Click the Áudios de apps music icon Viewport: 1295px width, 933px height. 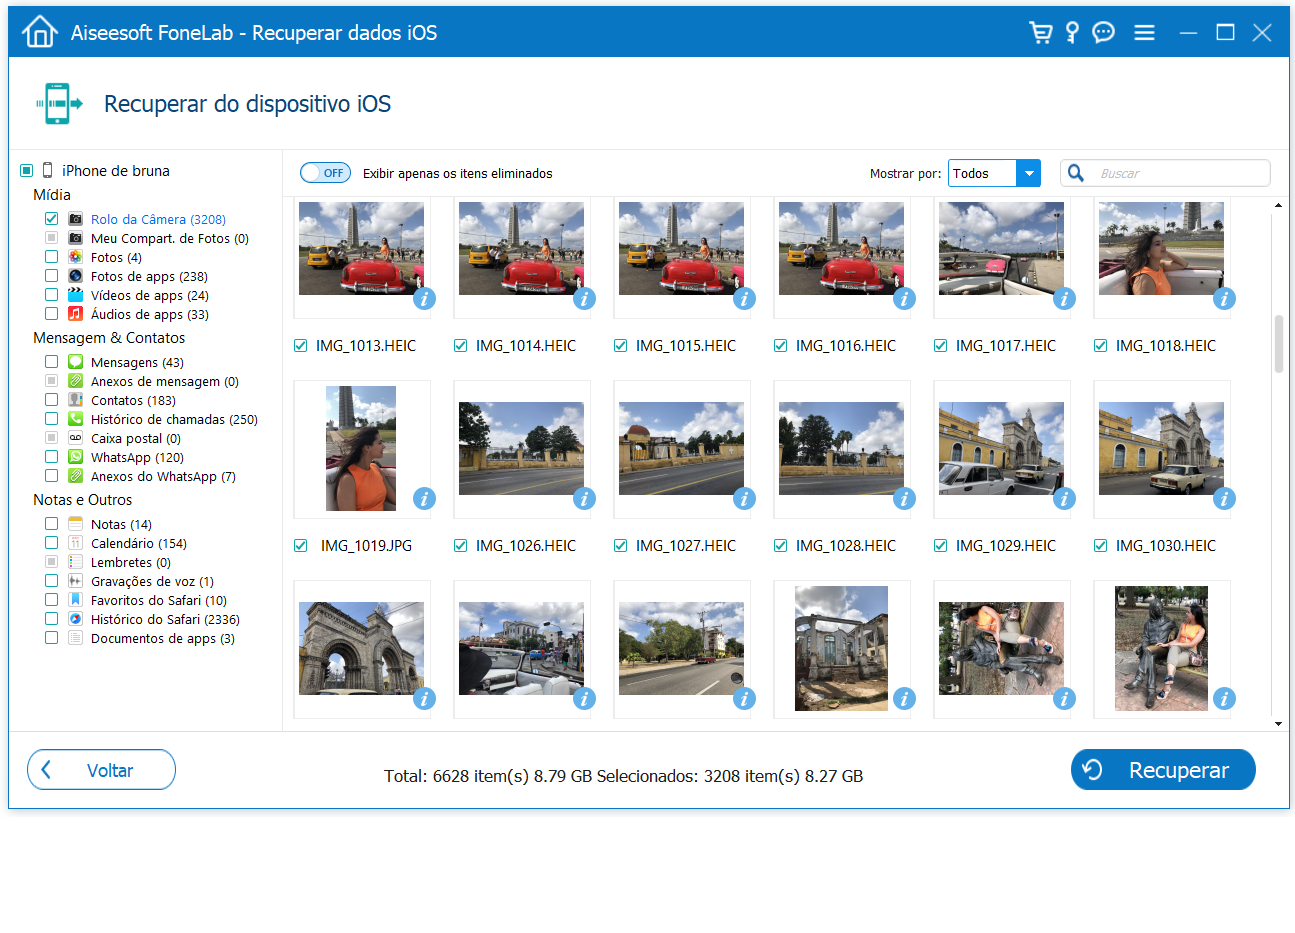[x=75, y=314]
